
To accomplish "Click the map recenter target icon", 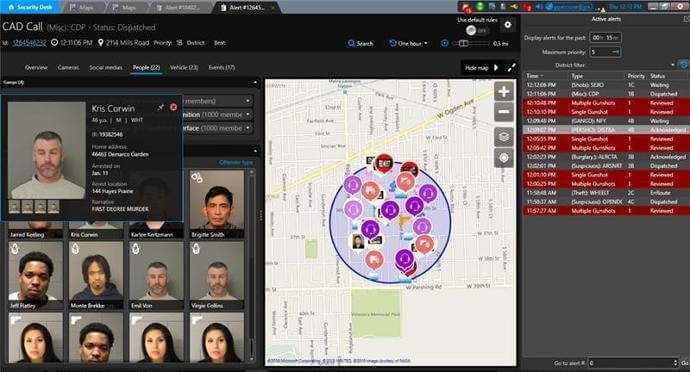I will pyautogui.click(x=504, y=158).
